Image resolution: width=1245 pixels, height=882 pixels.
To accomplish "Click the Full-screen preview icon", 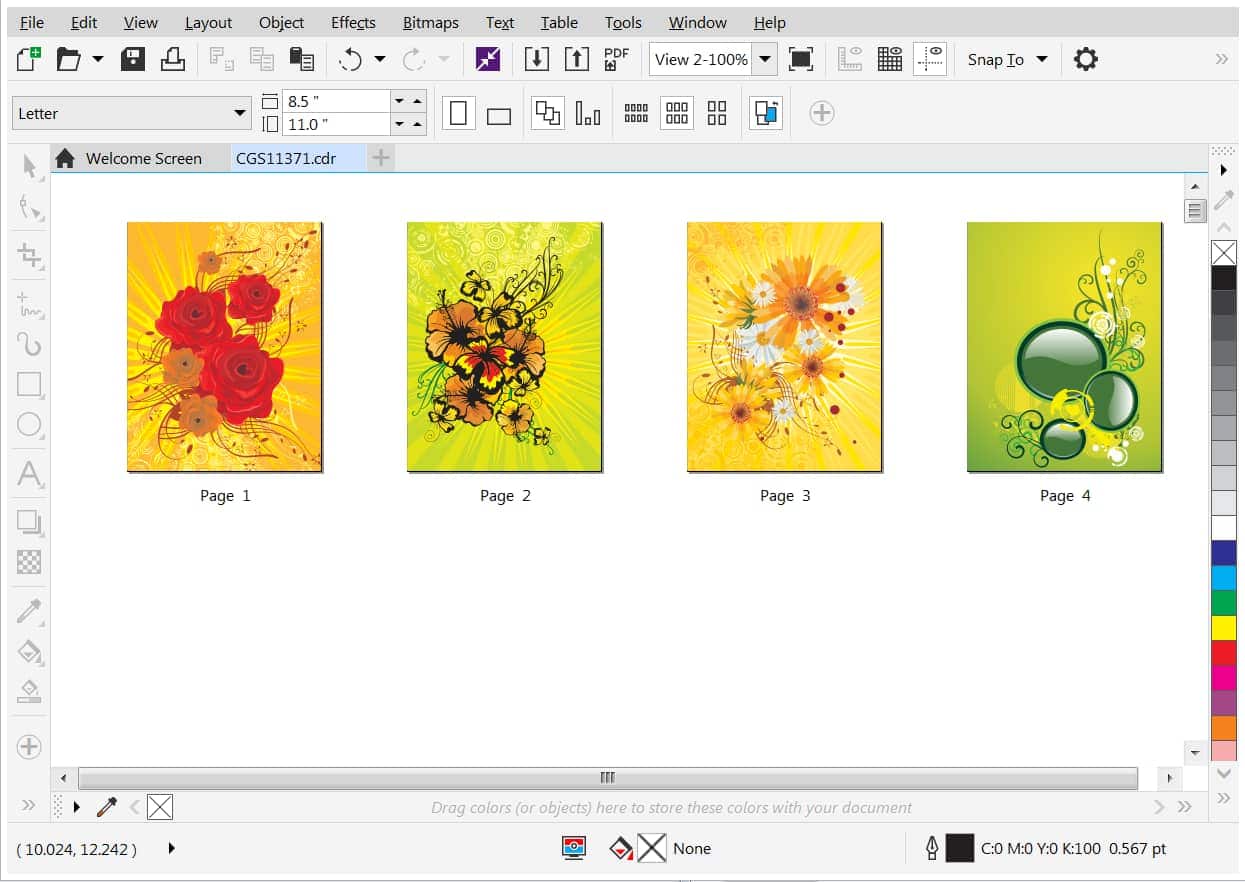I will point(800,59).
